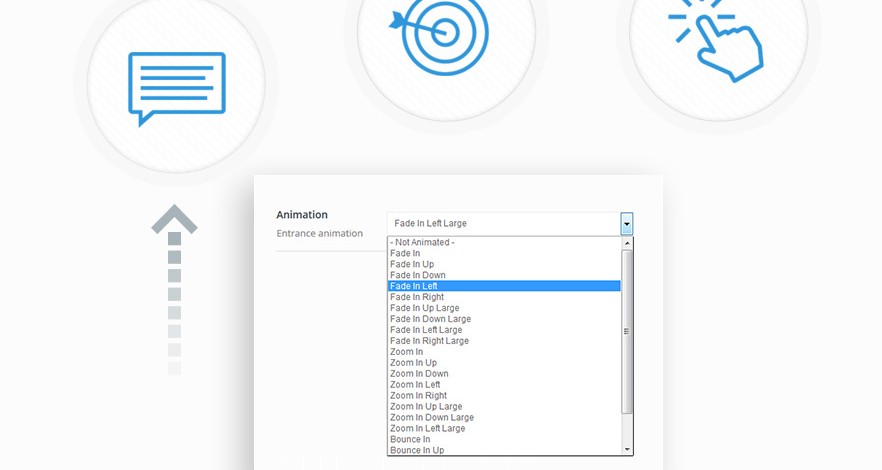Viewport: 882px width, 470px height.
Task: Select 'Bounce In Up' list entry
Action: (x=504, y=450)
